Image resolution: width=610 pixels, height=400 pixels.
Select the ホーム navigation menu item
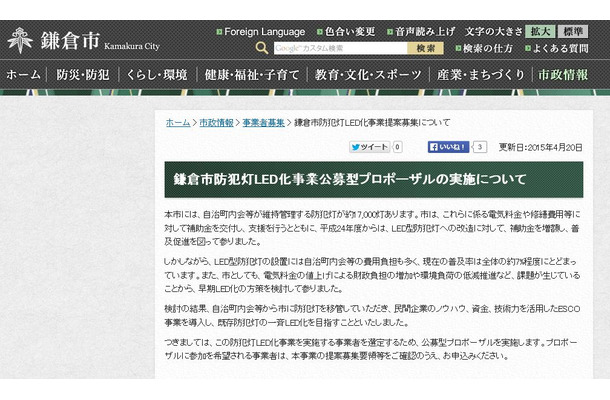(x=23, y=75)
